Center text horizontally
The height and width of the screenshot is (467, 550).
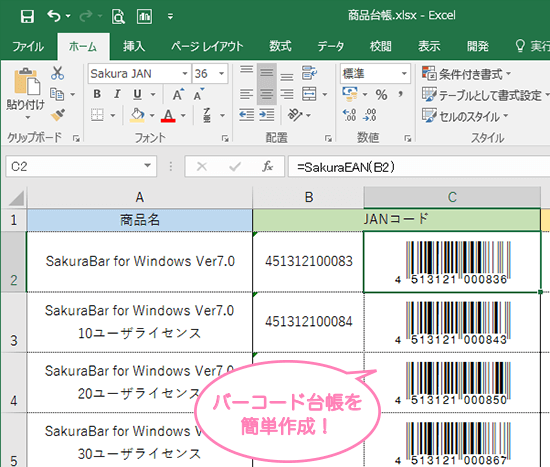pyautogui.click(x=267, y=94)
